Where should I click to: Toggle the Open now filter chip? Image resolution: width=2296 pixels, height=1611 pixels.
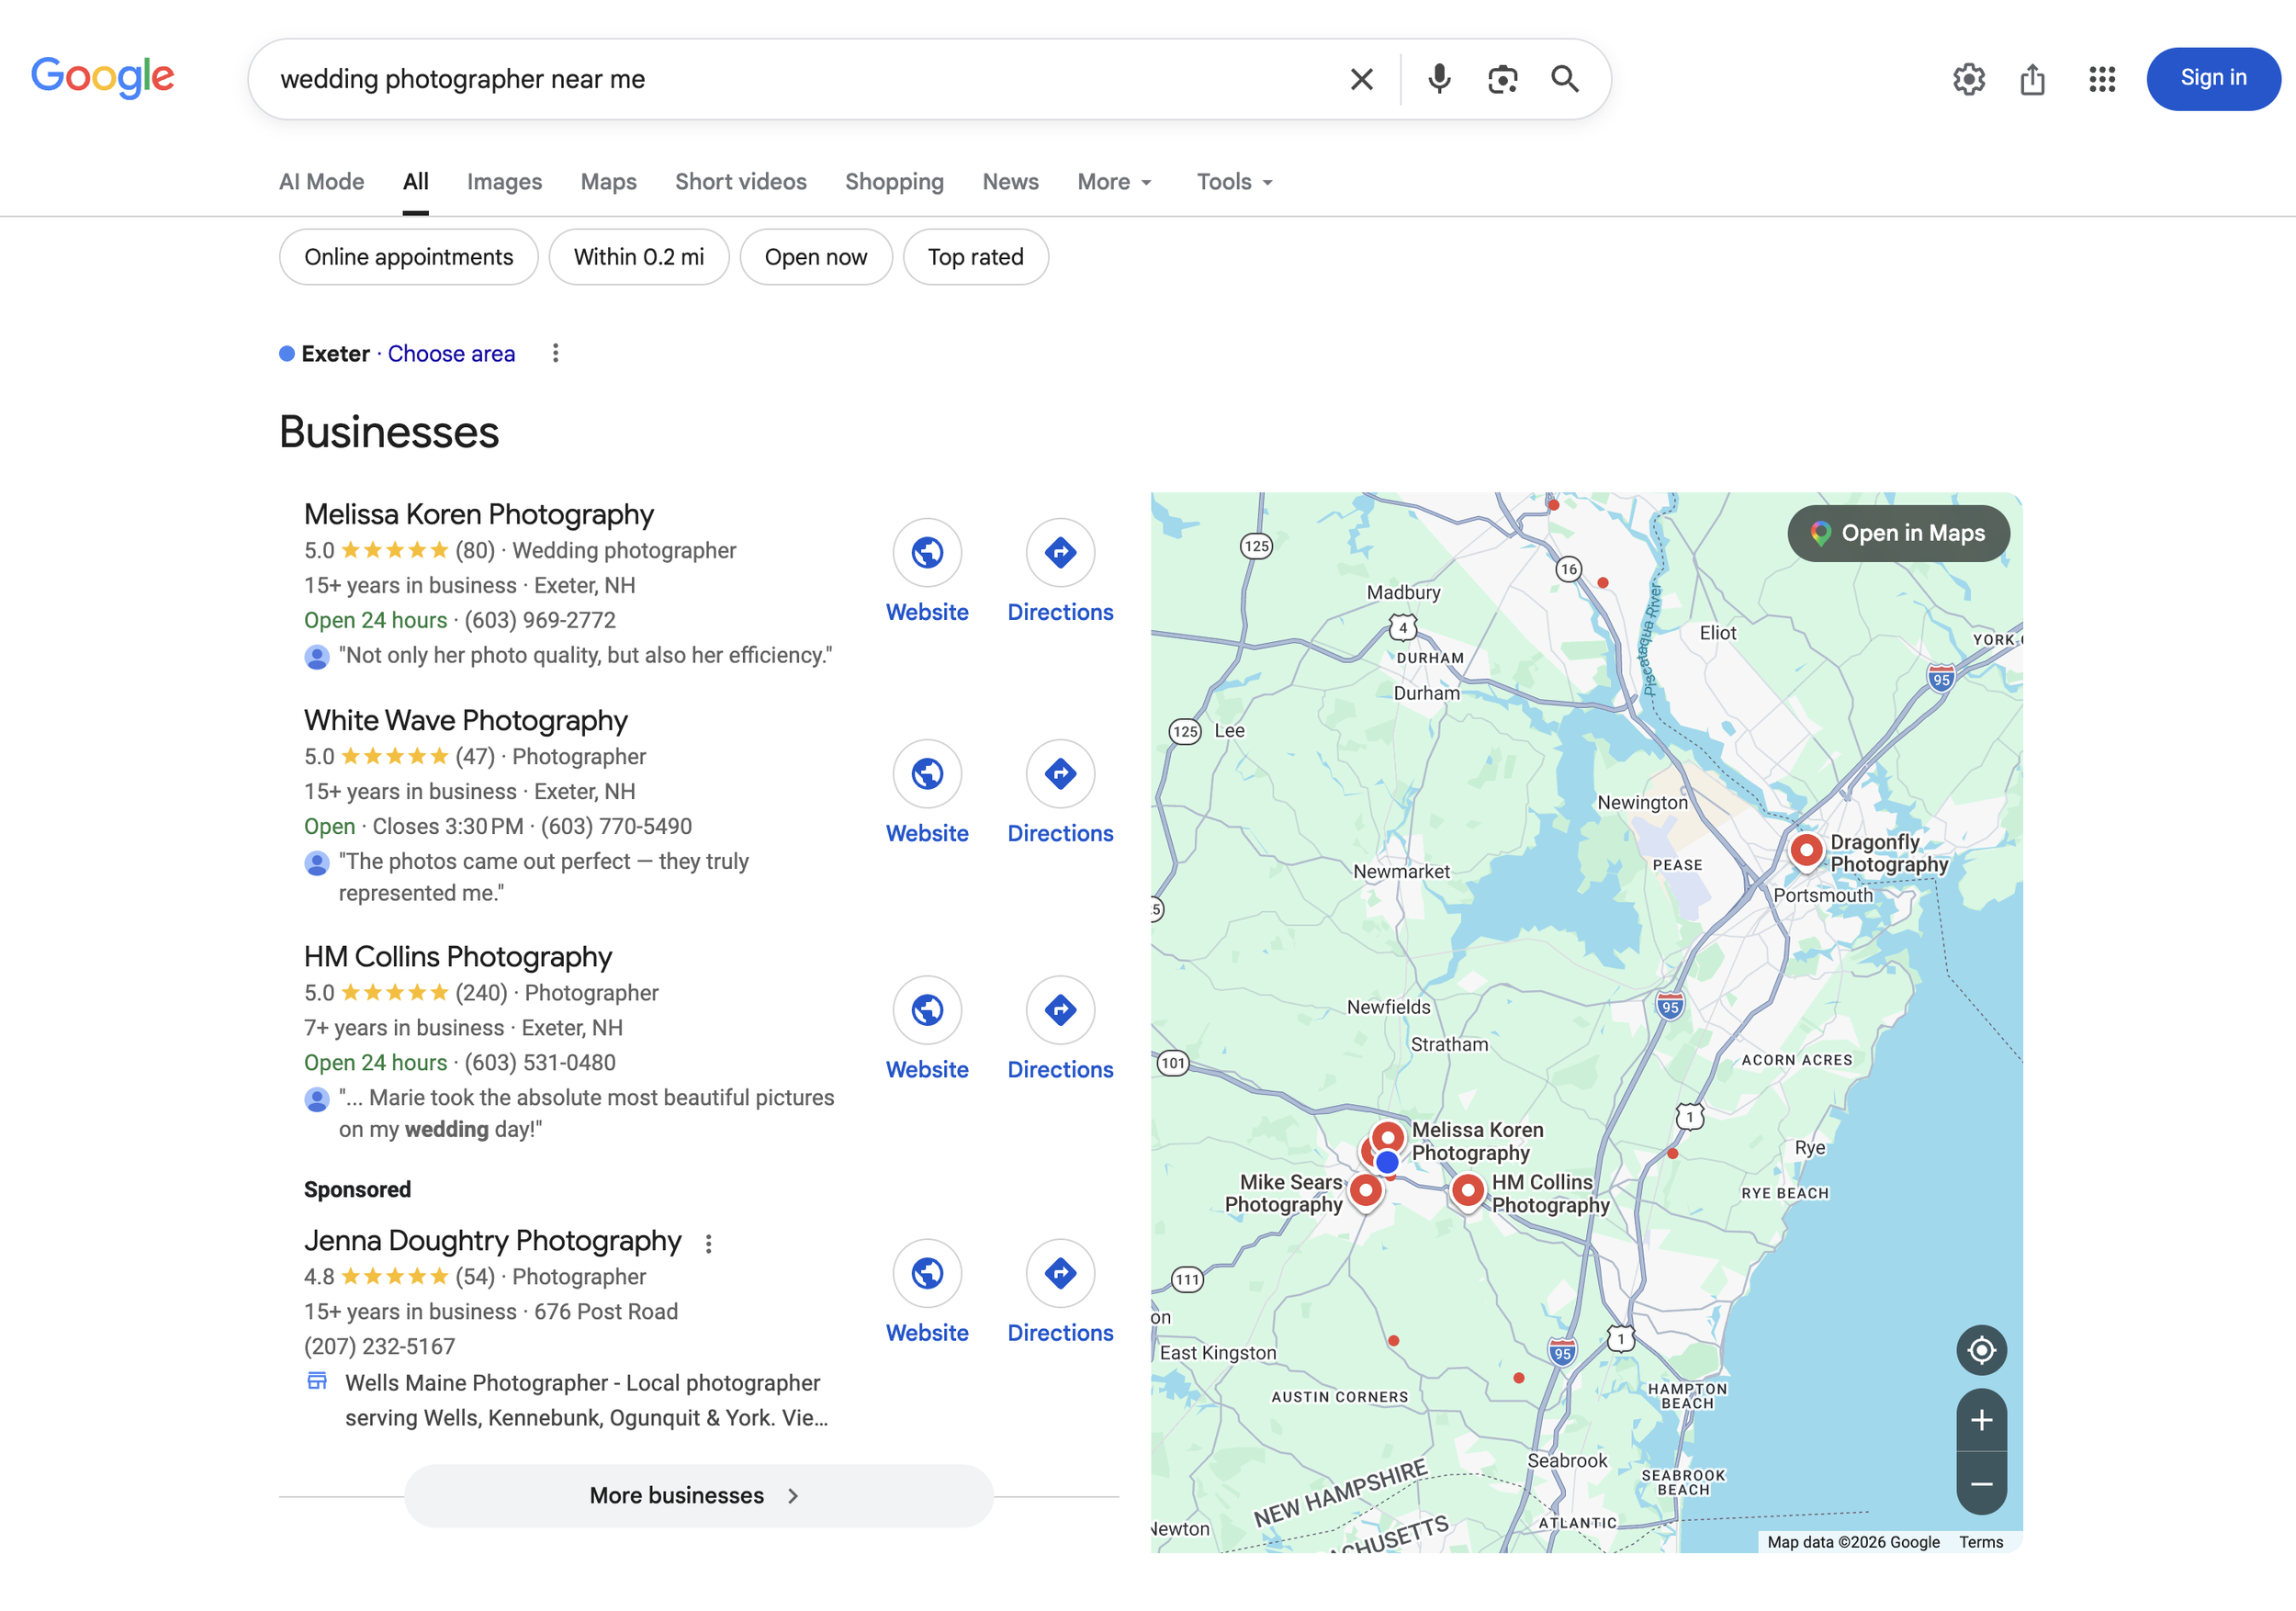pos(816,257)
